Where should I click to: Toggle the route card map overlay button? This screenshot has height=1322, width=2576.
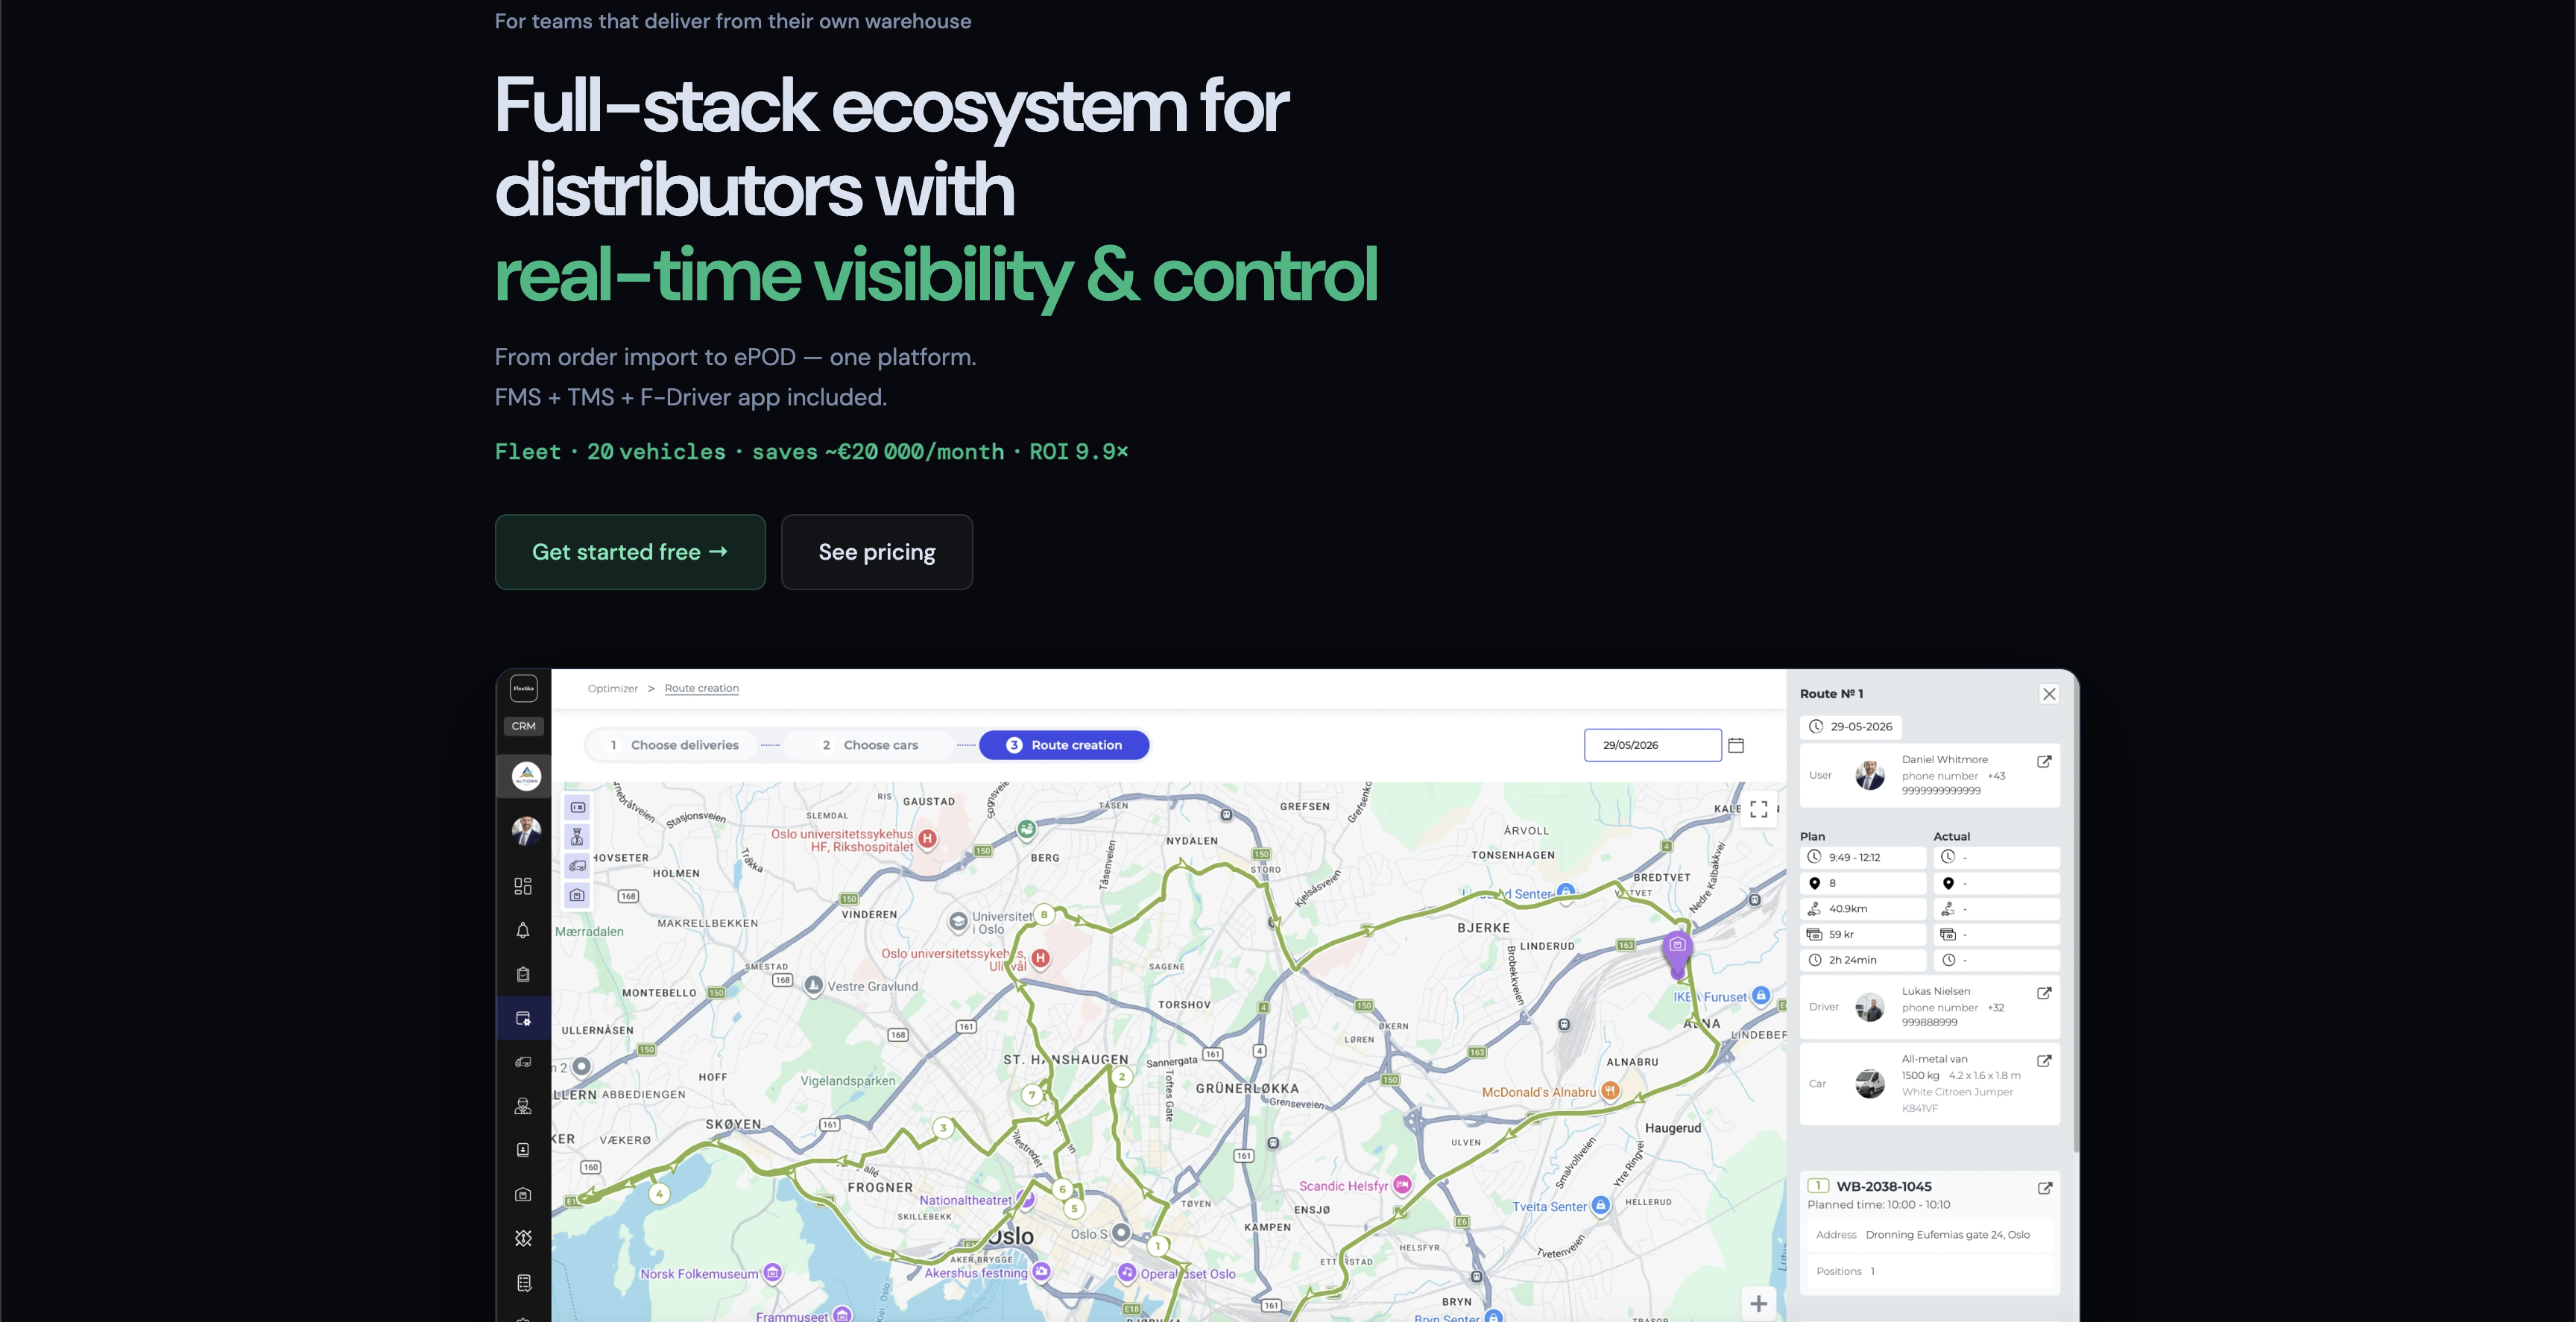click(x=577, y=807)
